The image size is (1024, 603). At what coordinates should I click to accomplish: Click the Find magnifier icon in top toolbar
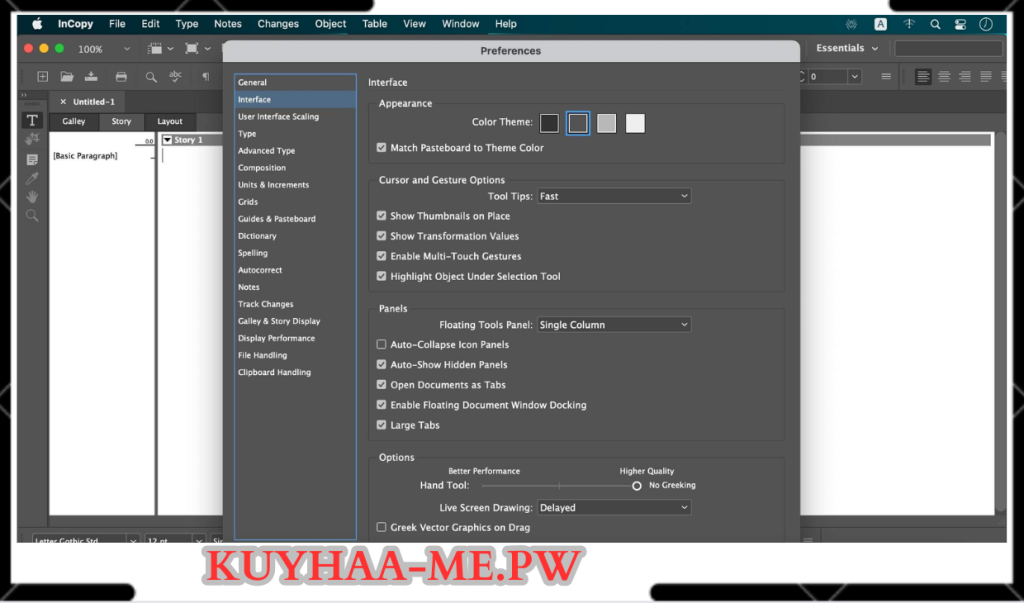point(151,77)
